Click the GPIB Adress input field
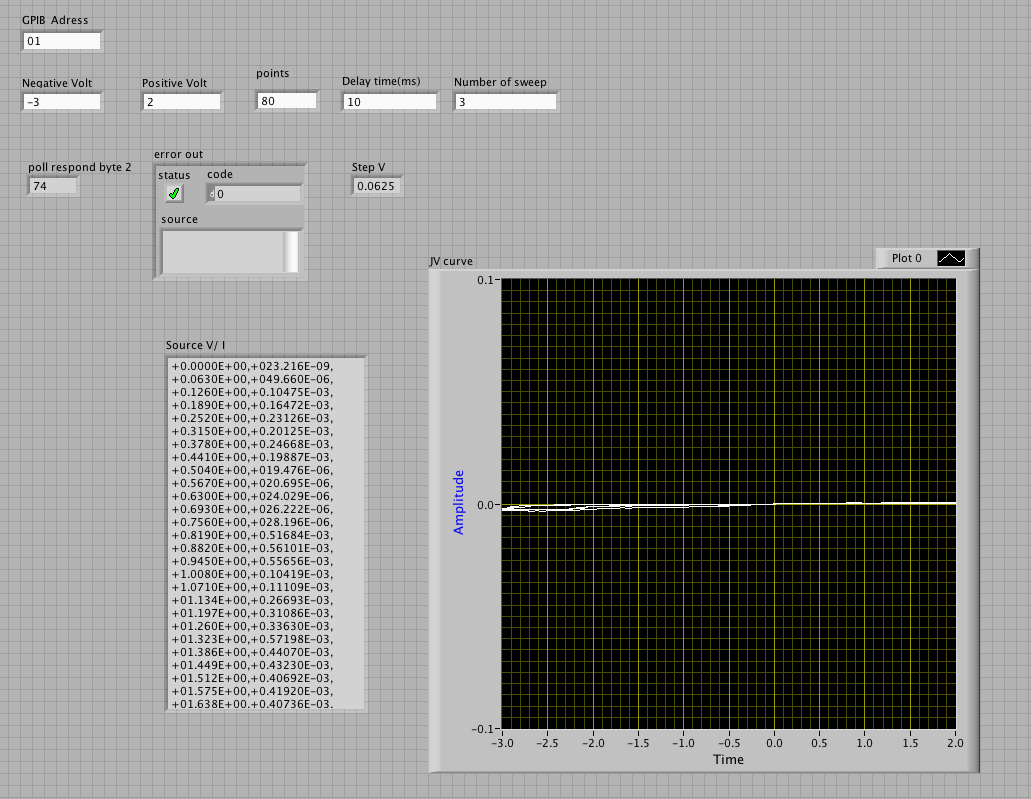The height and width of the screenshot is (799, 1031). [x=62, y=41]
